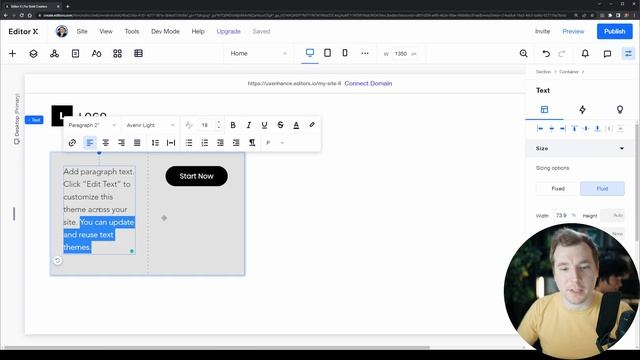Open the Paragraph 2 style dropdown

92,125
